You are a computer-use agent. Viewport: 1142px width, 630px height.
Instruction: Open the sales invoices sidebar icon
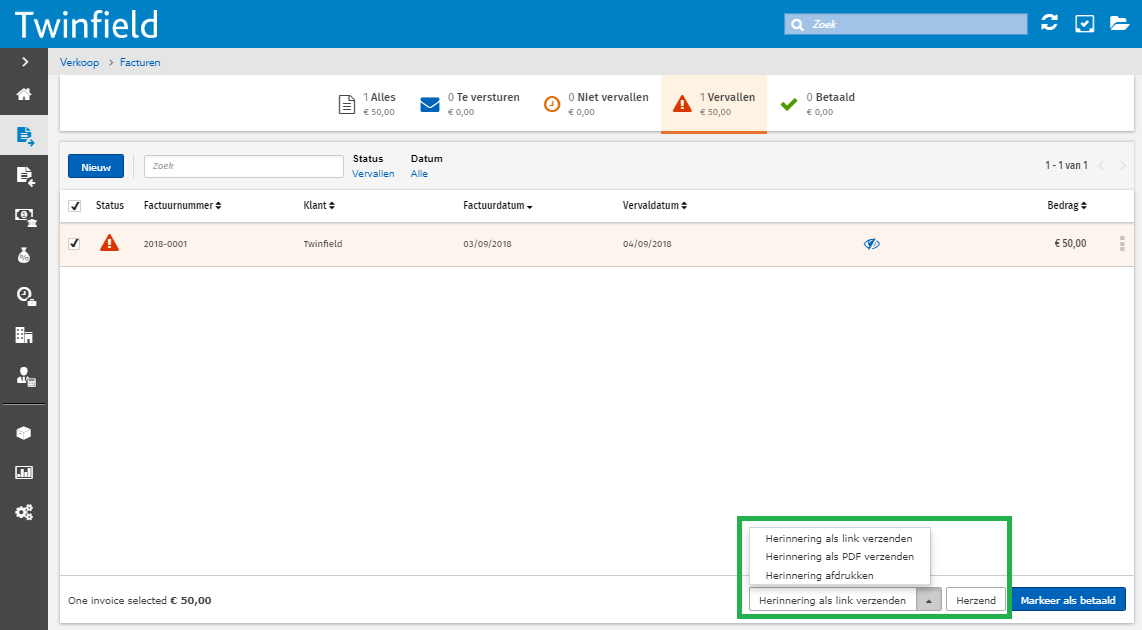click(x=24, y=135)
